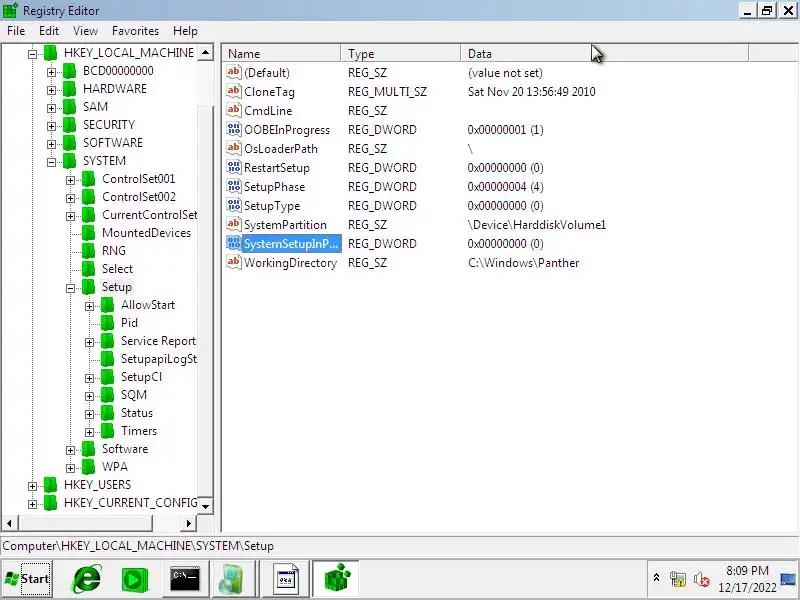The height and width of the screenshot is (600, 800).
Task: Collapse the HKEY_LOCAL_MACHINE node
Action: tap(32, 54)
